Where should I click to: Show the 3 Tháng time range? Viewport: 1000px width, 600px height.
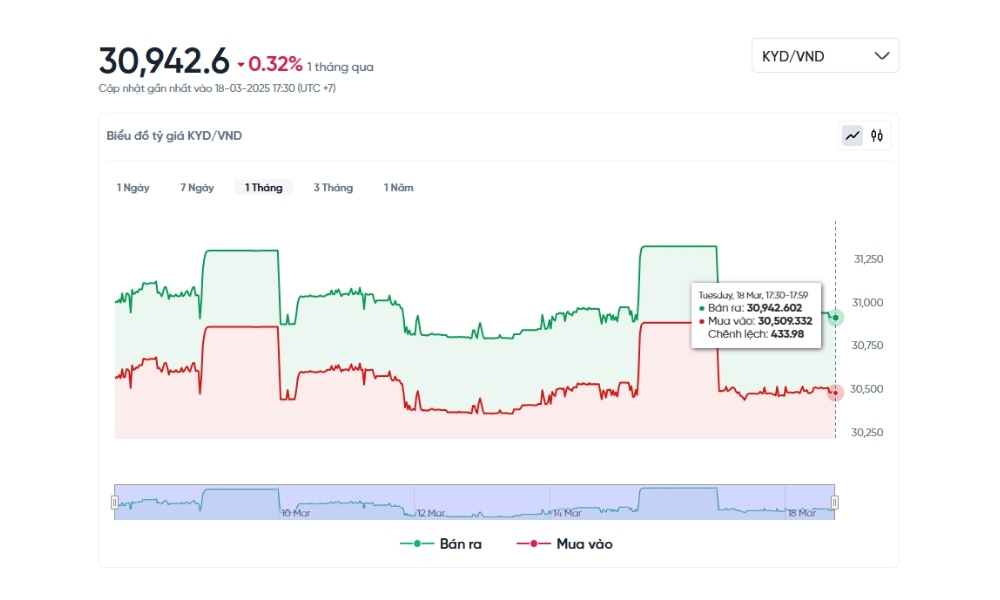point(333,188)
